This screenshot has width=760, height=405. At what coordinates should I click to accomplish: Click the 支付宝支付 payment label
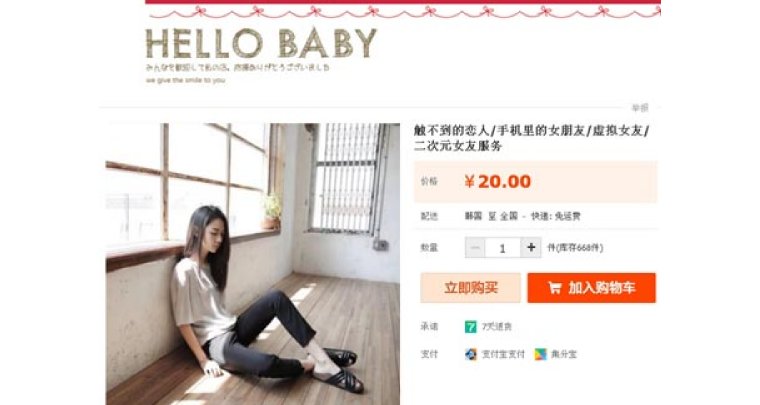pyautogui.click(x=503, y=354)
